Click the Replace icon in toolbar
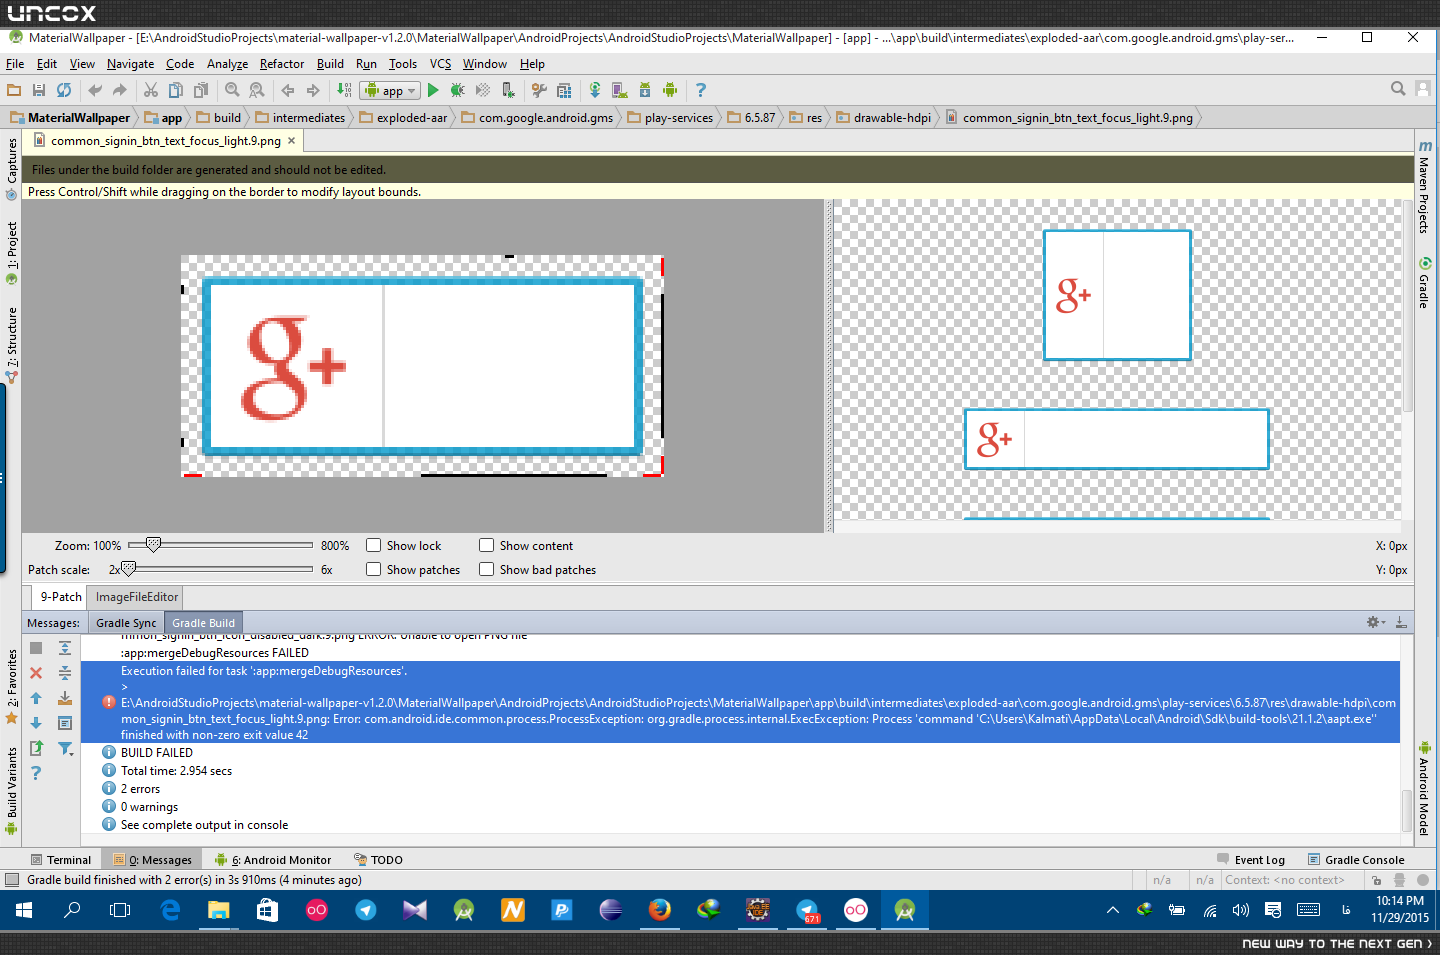 click(257, 90)
